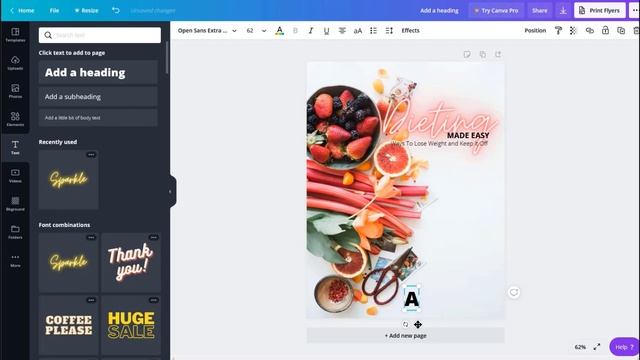The image size is (640, 360).
Task: Open the Resize menu
Action: [86, 11]
